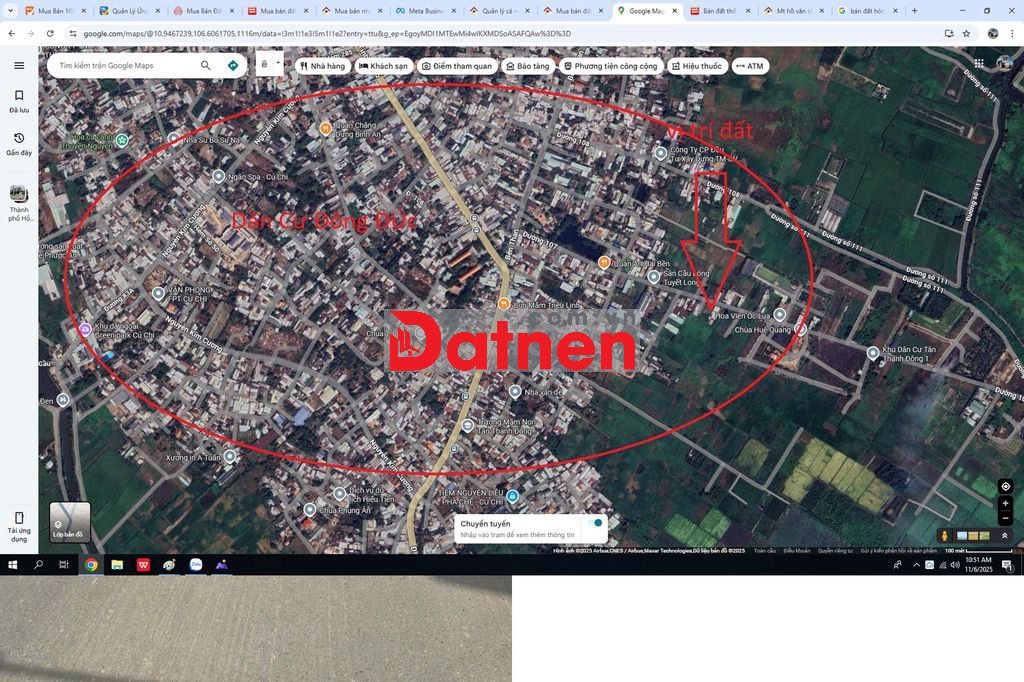Open the Google Maps hamburger menu

pos(19,65)
